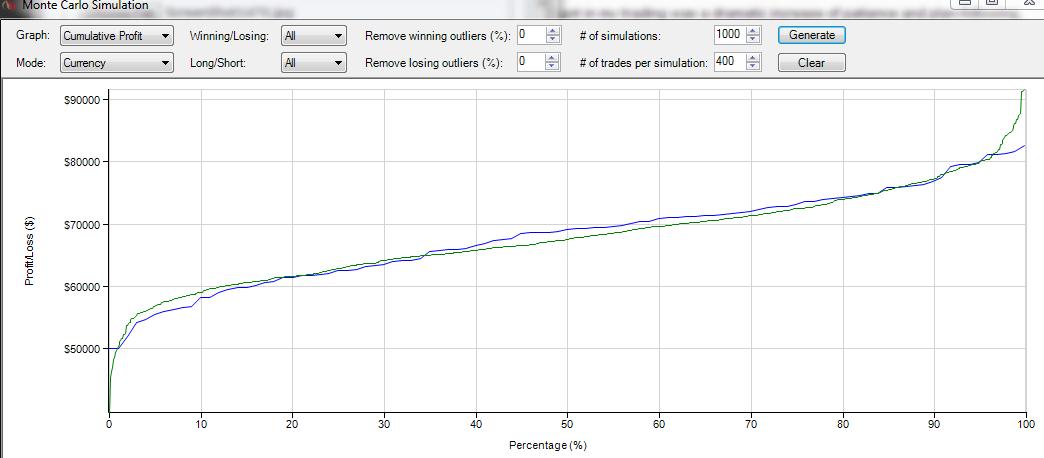Focus the Remove losing outliers input field
Screen dimensions: 1044x458
click(531, 63)
